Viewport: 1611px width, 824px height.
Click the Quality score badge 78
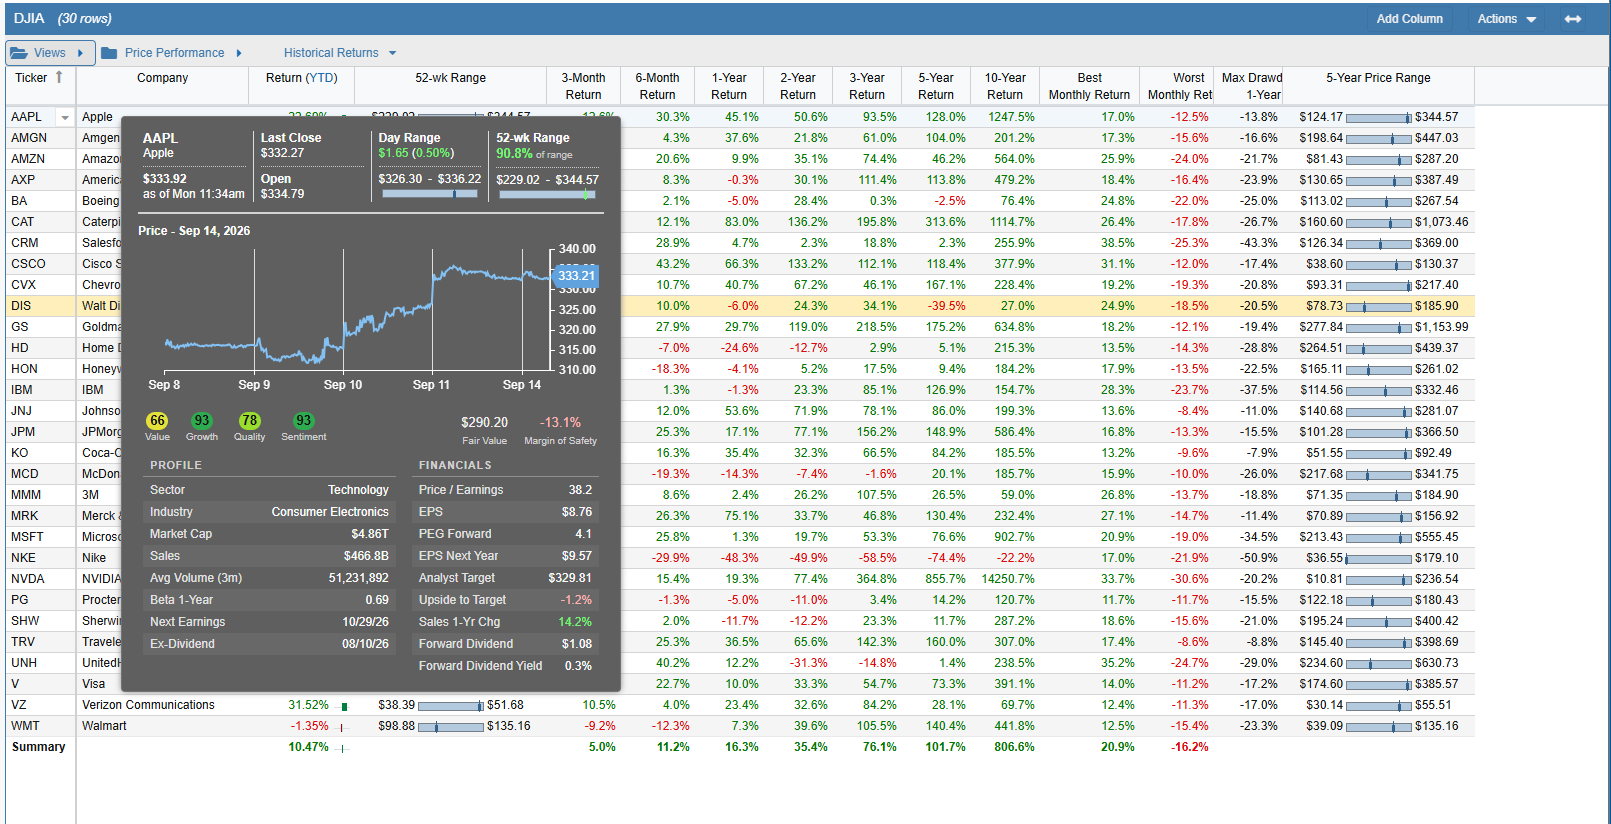point(249,421)
